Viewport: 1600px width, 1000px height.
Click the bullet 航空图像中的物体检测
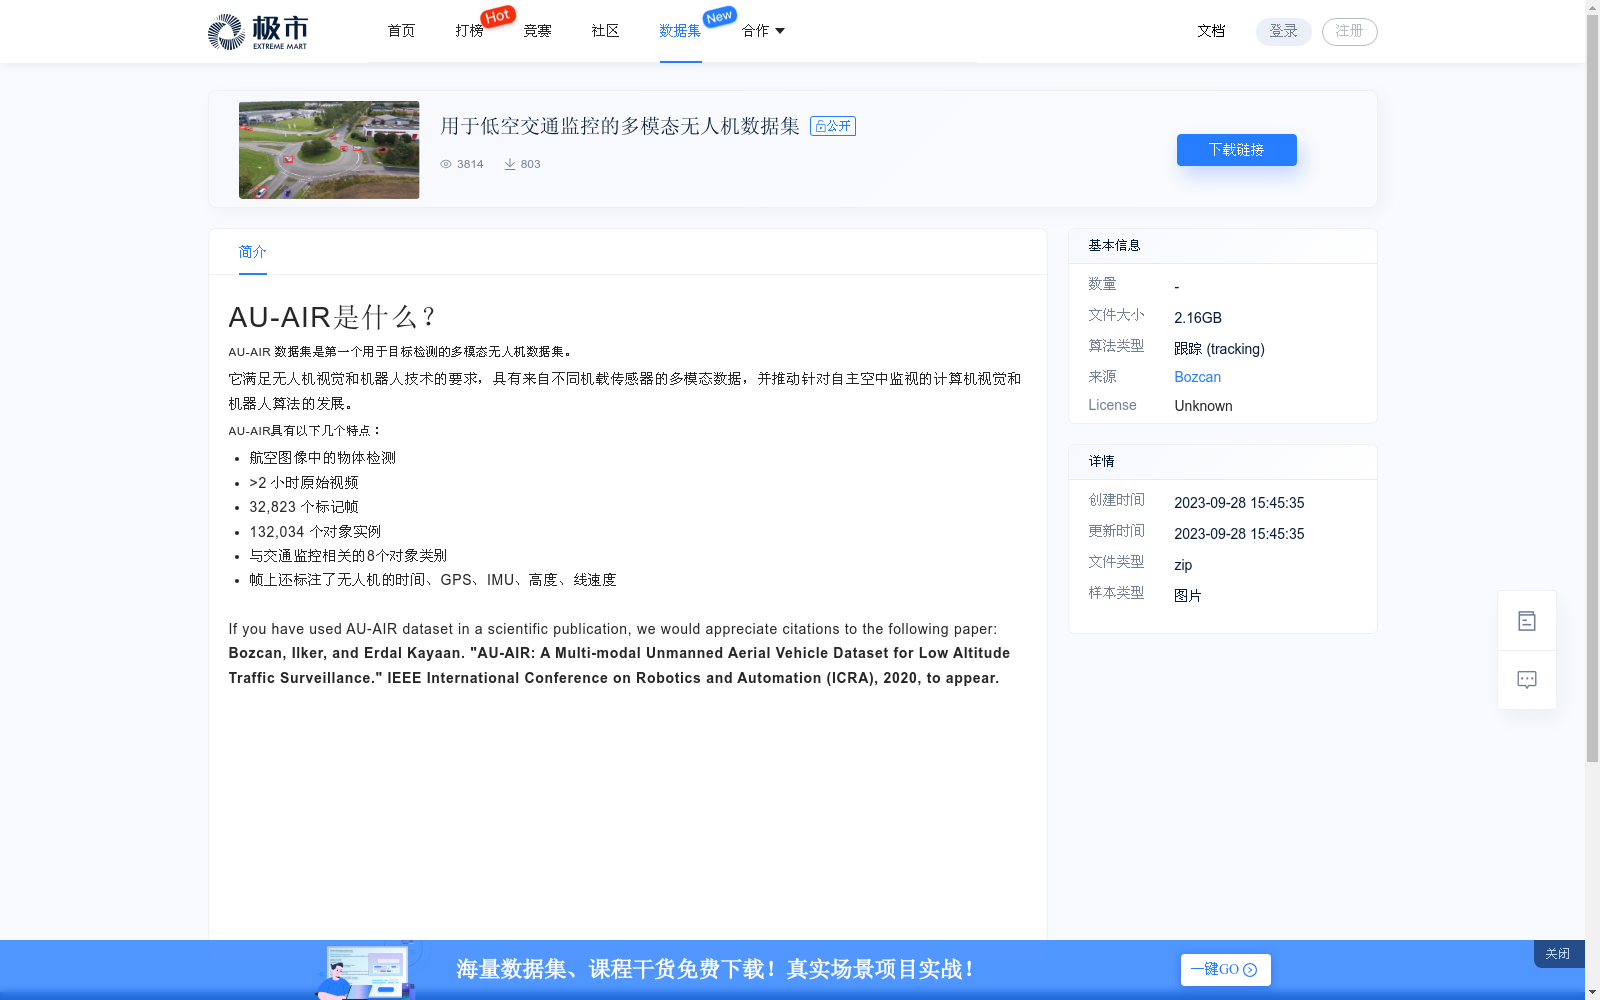323,458
